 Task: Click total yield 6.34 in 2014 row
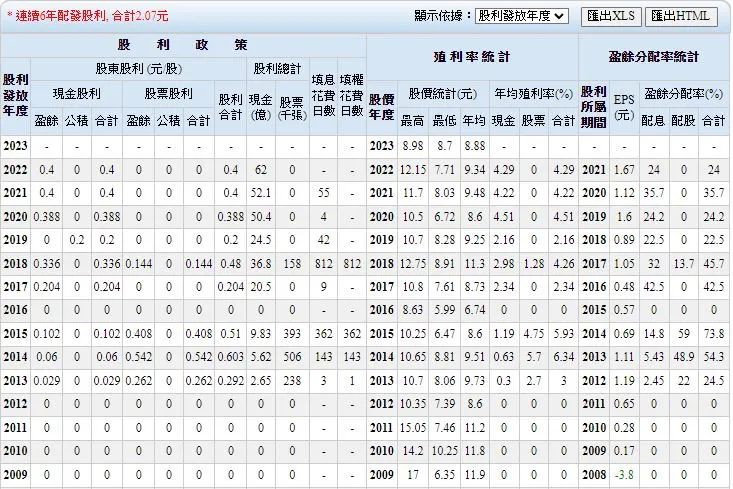(x=564, y=357)
